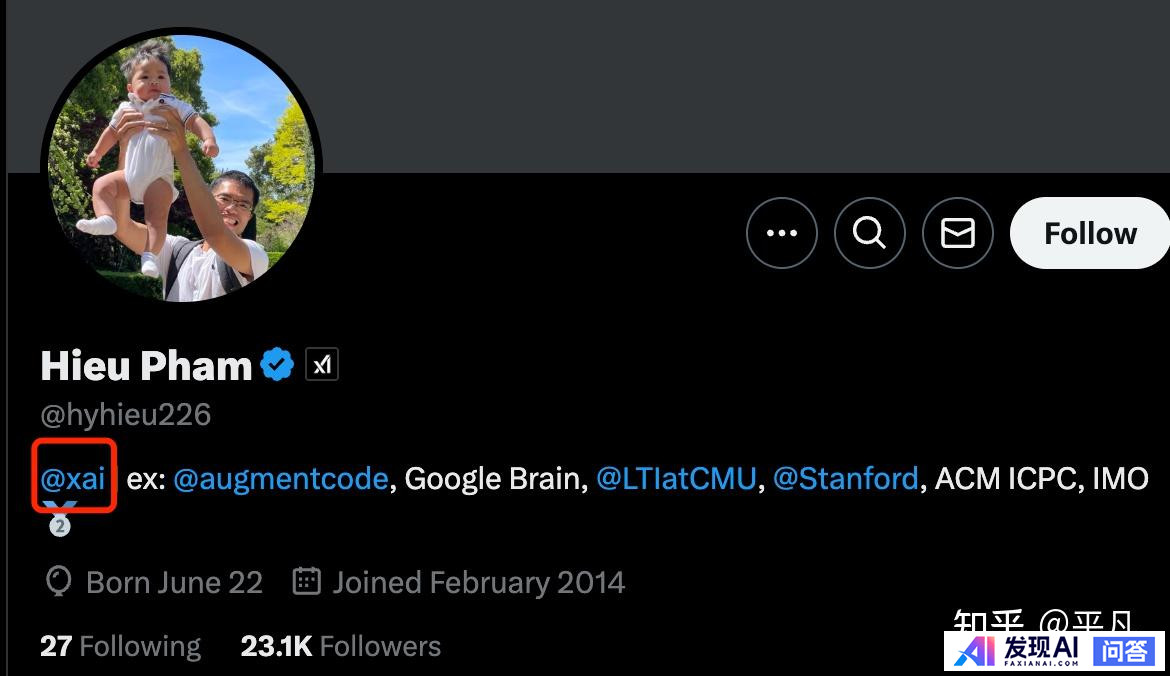View the 27 Following list
The height and width of the screenshot is (676, 1170).
pos(120,645)
